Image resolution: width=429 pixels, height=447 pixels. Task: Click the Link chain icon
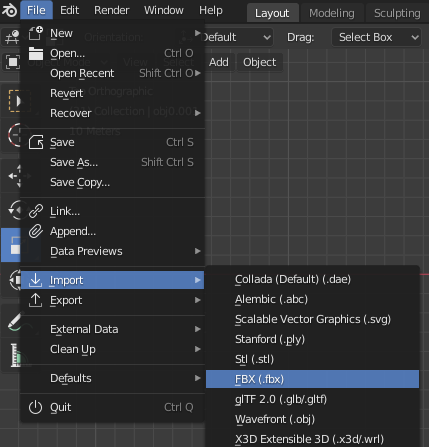[36, 211]
